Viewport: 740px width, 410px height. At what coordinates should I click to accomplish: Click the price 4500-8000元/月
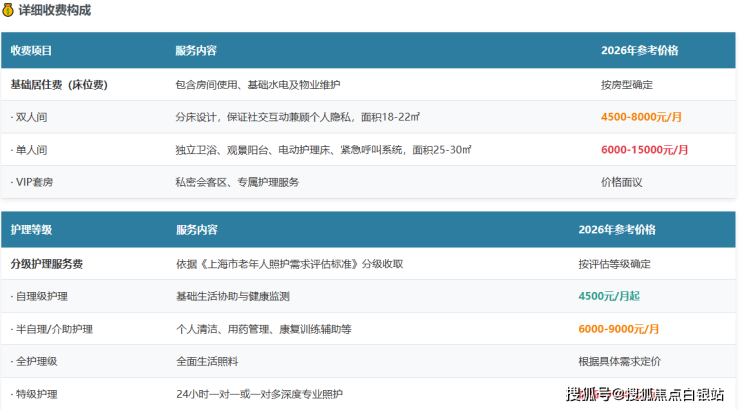(641, 117)
